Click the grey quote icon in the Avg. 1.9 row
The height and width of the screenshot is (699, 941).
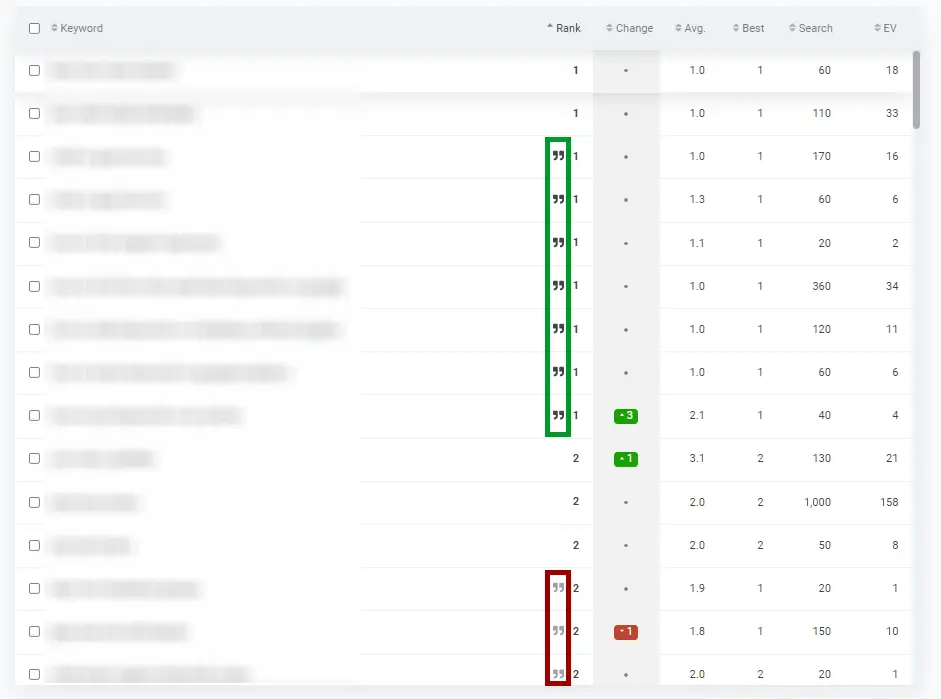(x=558, y=588)
